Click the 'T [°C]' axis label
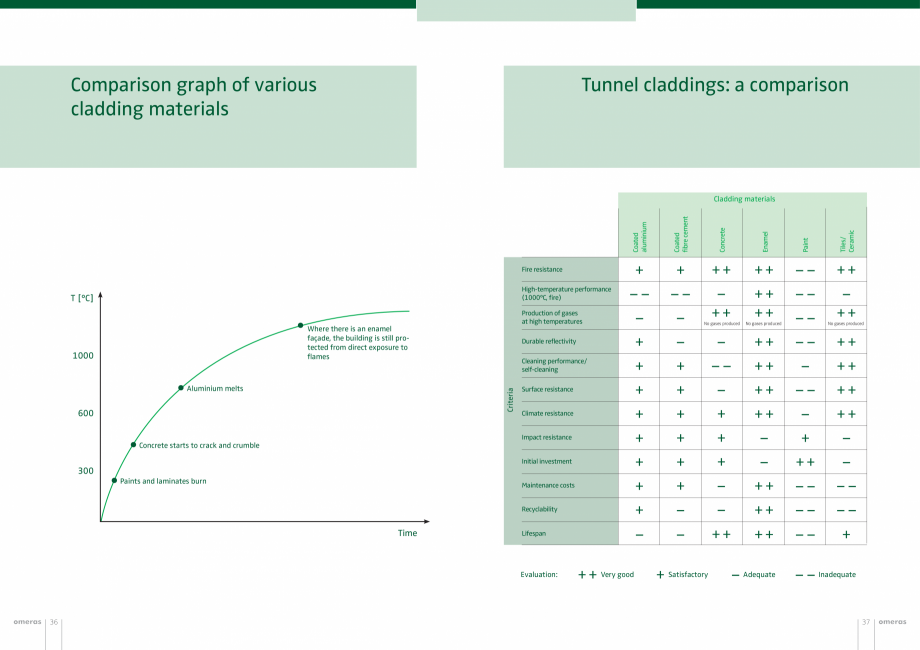Screen dimensions: 920x650 click(x=82, y=298)
